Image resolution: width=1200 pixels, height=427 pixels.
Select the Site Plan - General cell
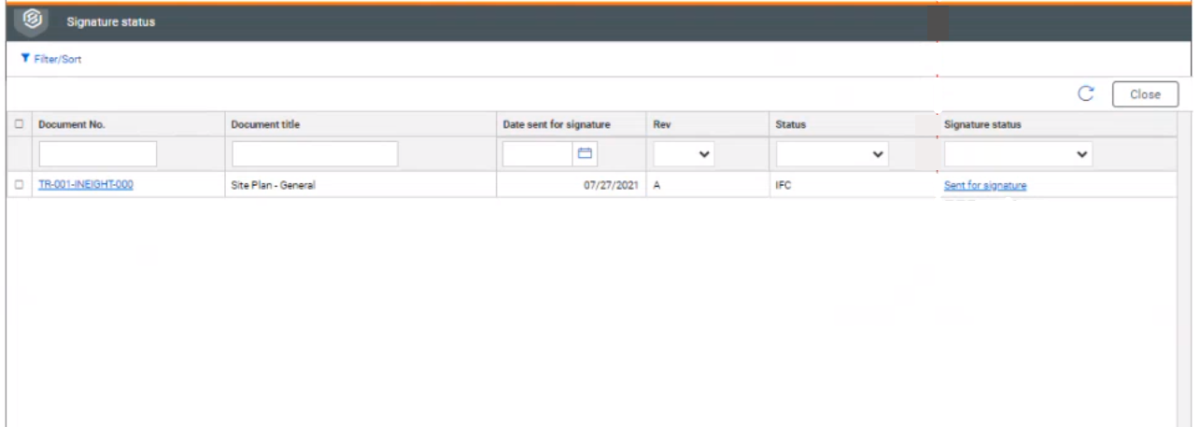pos(362,185)
